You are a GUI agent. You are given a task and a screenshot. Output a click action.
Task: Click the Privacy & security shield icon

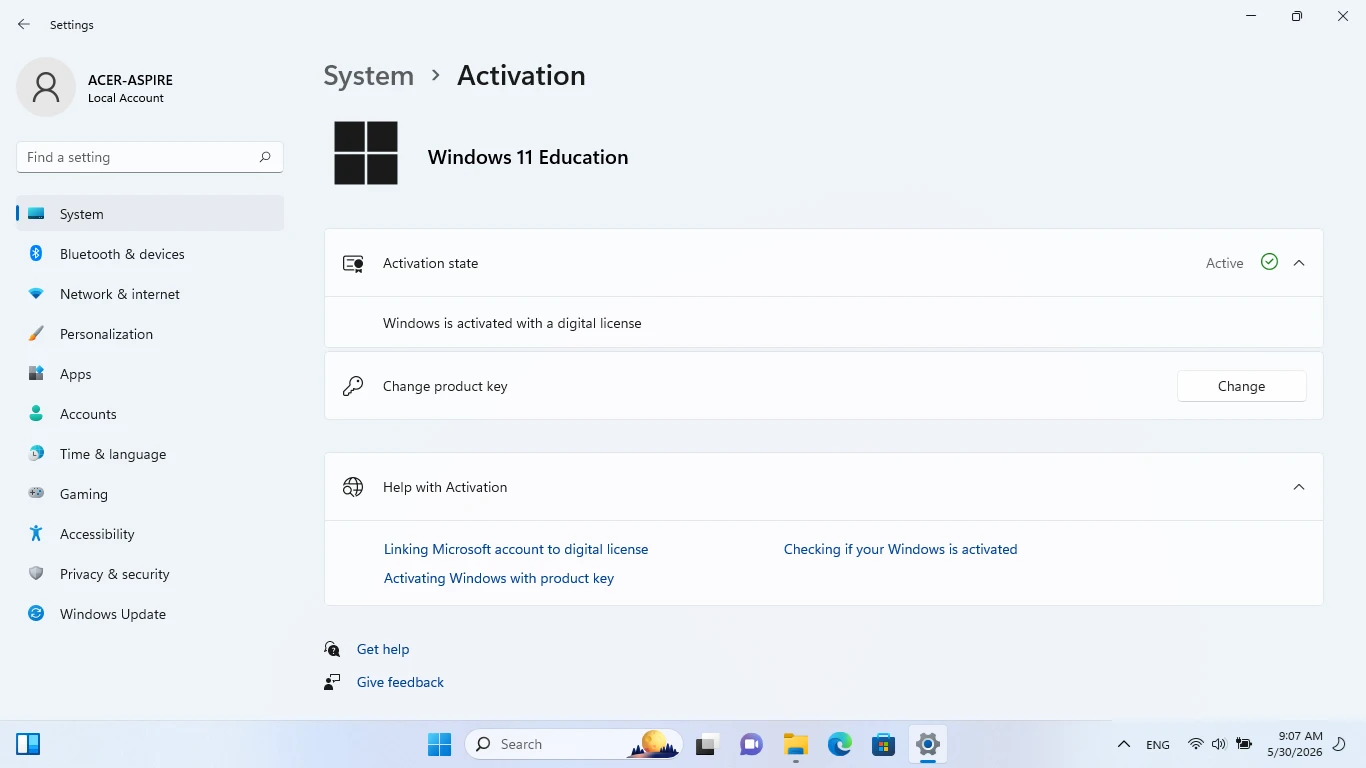pyautogui.click(x=36, y=574)
